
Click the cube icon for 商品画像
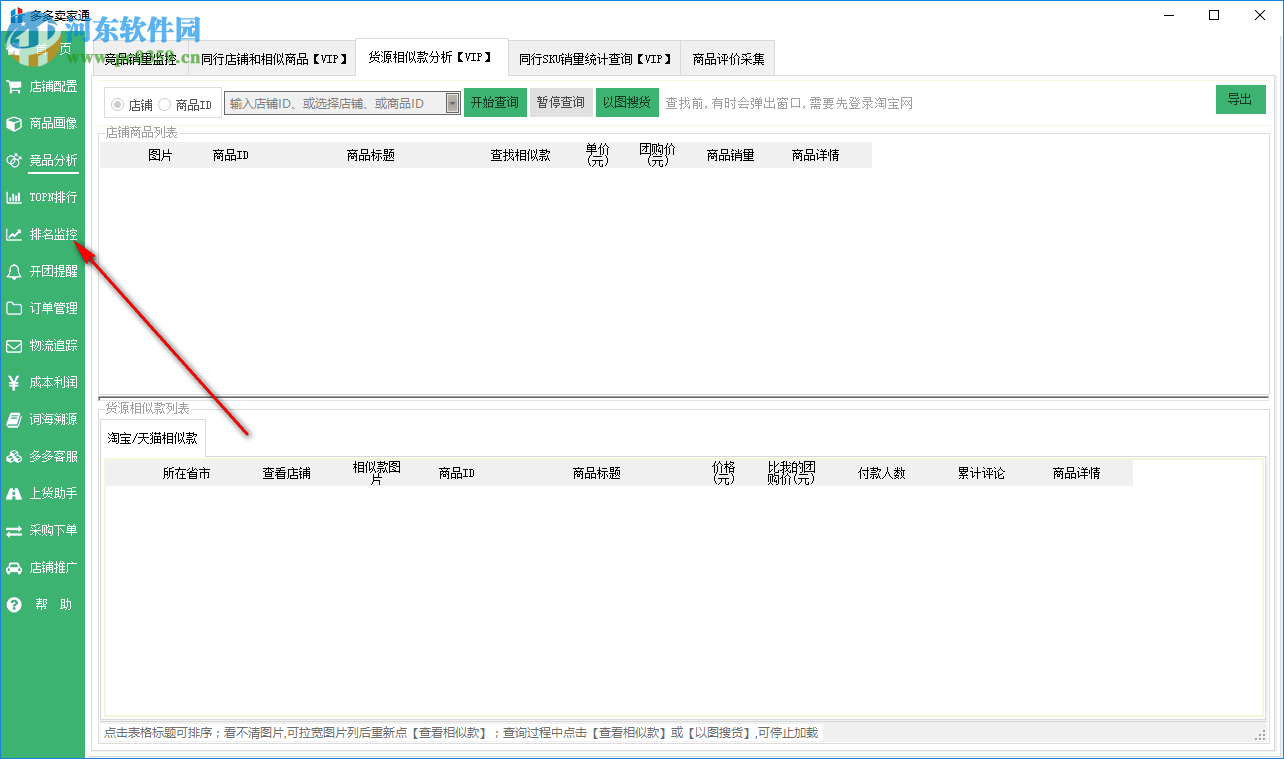(x=14, y=123)
